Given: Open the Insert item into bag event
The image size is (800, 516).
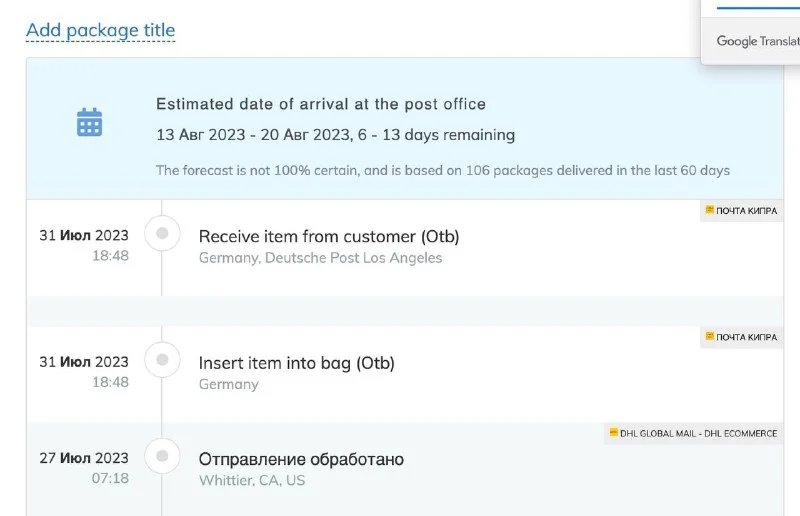Looking at the screenshot, I should [296, 363].
